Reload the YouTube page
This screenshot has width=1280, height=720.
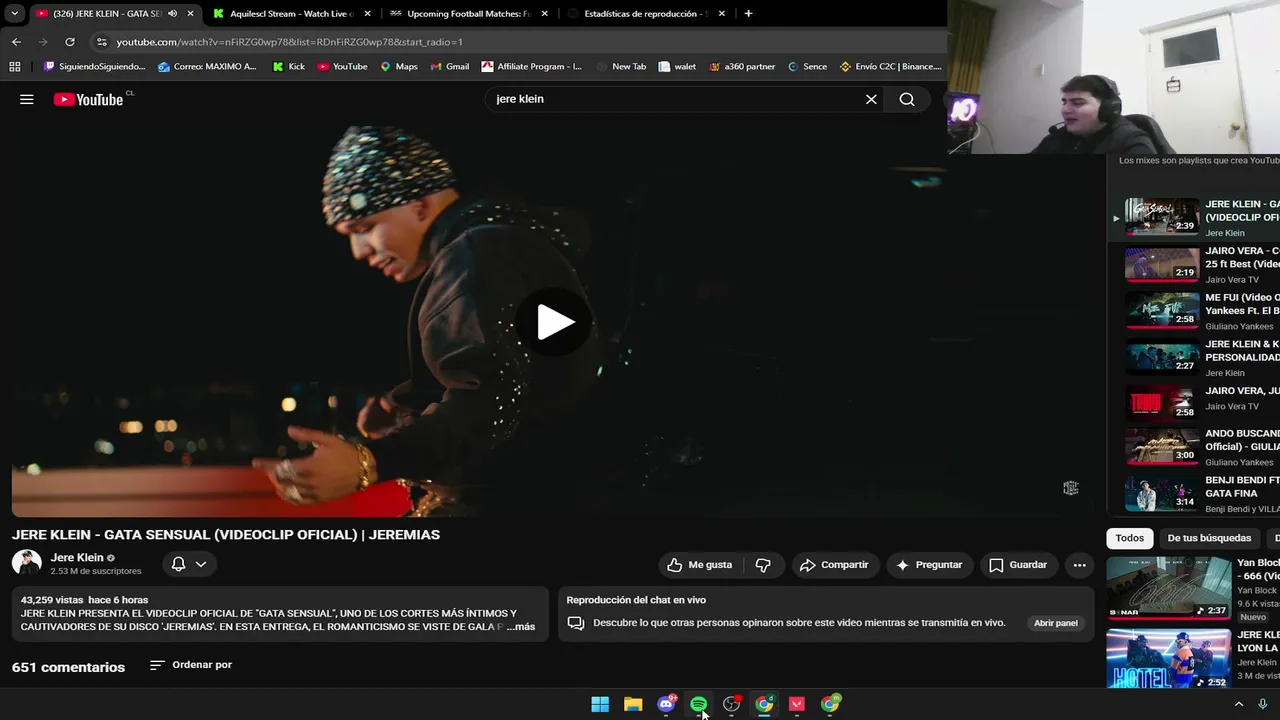70,42
